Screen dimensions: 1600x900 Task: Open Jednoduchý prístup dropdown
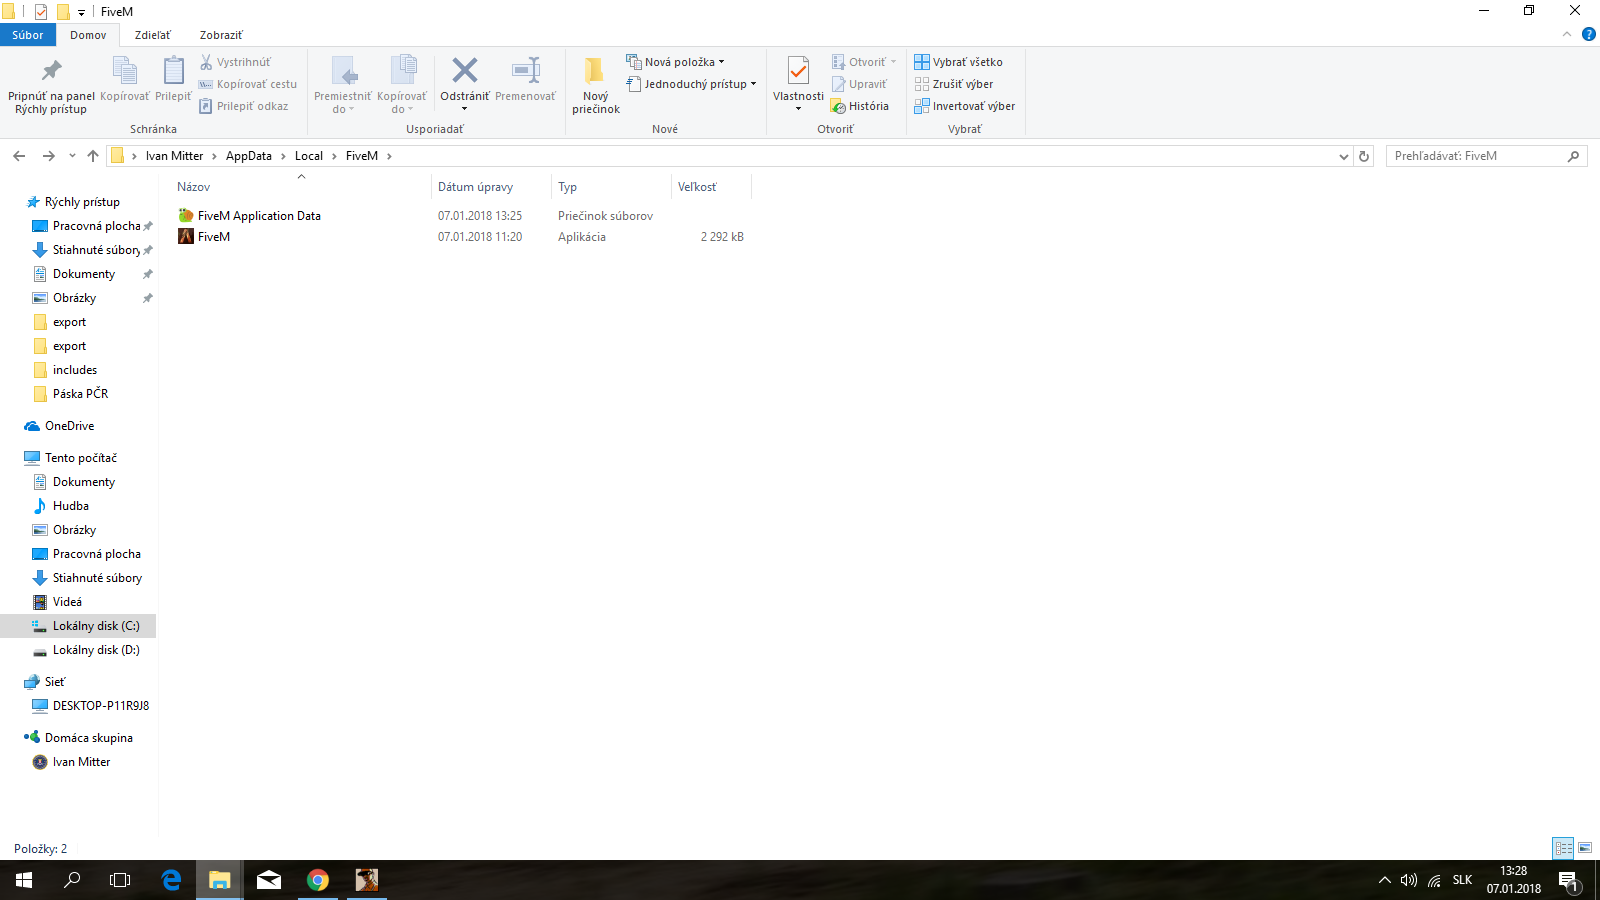point(691,84)
